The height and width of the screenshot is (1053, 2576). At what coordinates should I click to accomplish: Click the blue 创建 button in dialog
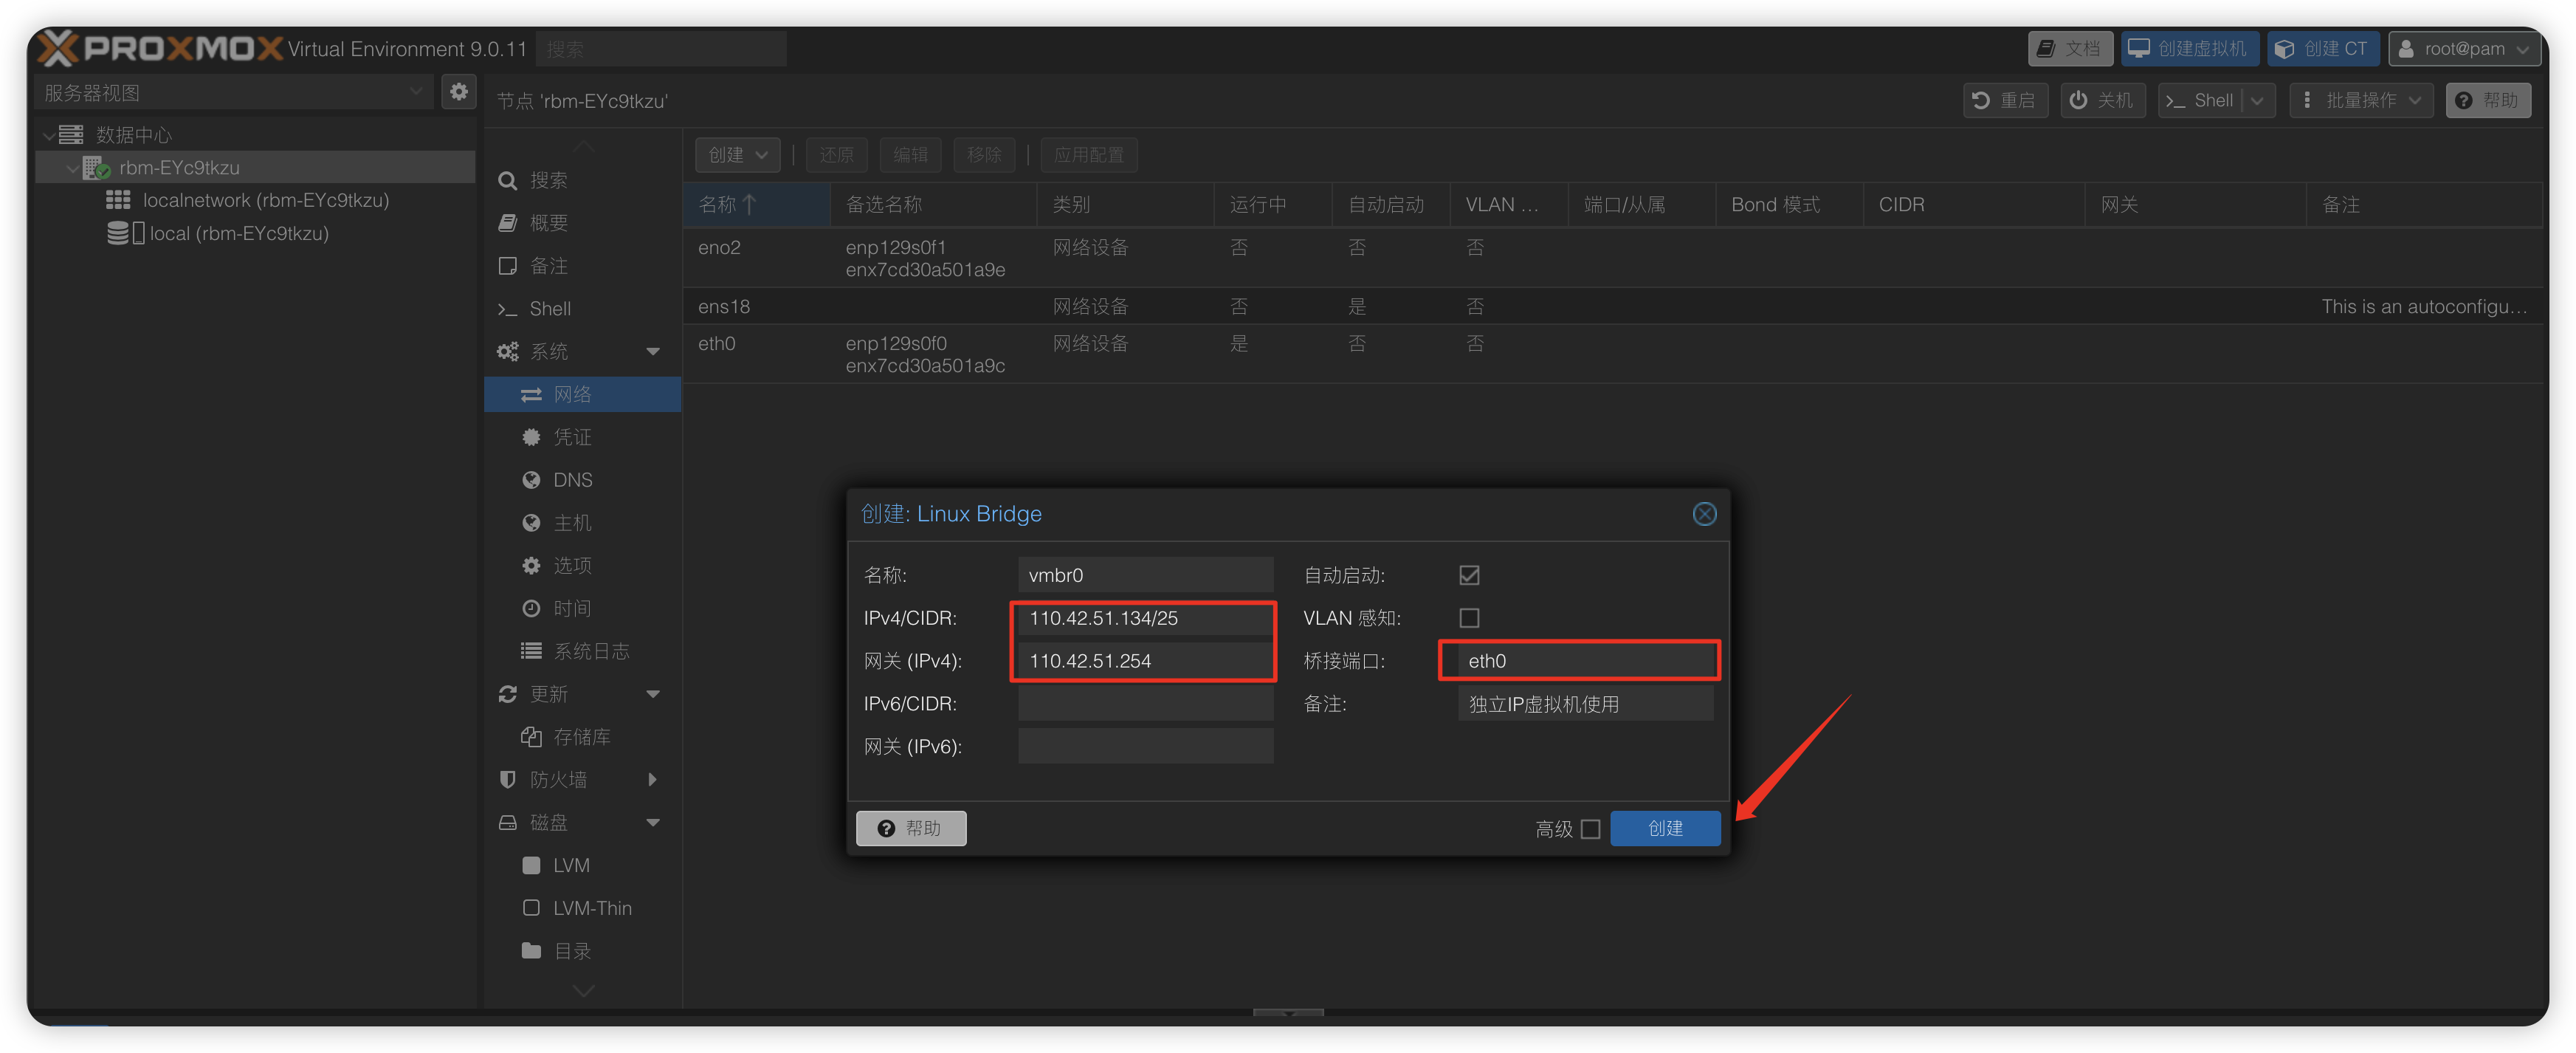click(1664, 828)
